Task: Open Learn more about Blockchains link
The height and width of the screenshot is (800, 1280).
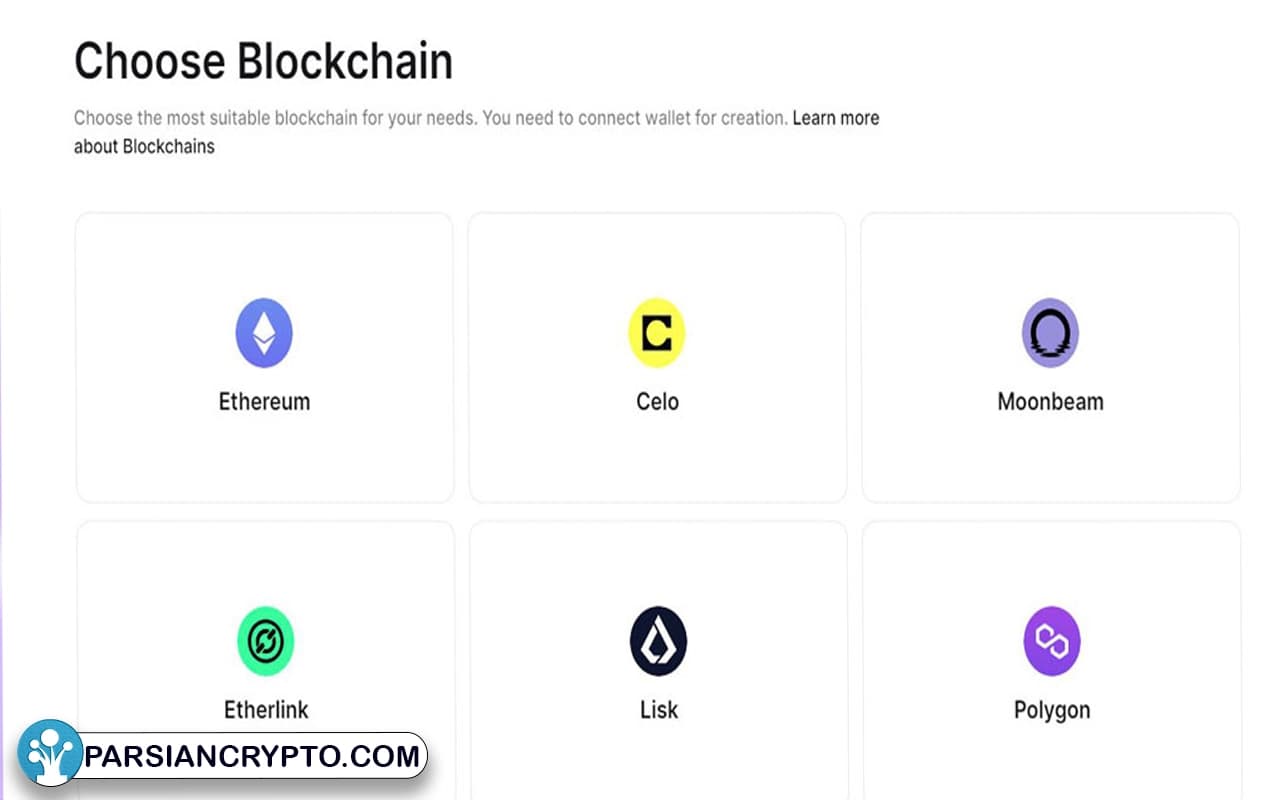Action: click(x=477, y=132)
